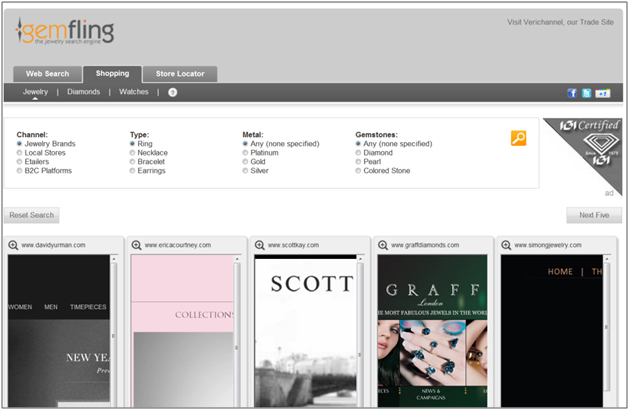Visit Verichannel trade site link

[560, 22]
